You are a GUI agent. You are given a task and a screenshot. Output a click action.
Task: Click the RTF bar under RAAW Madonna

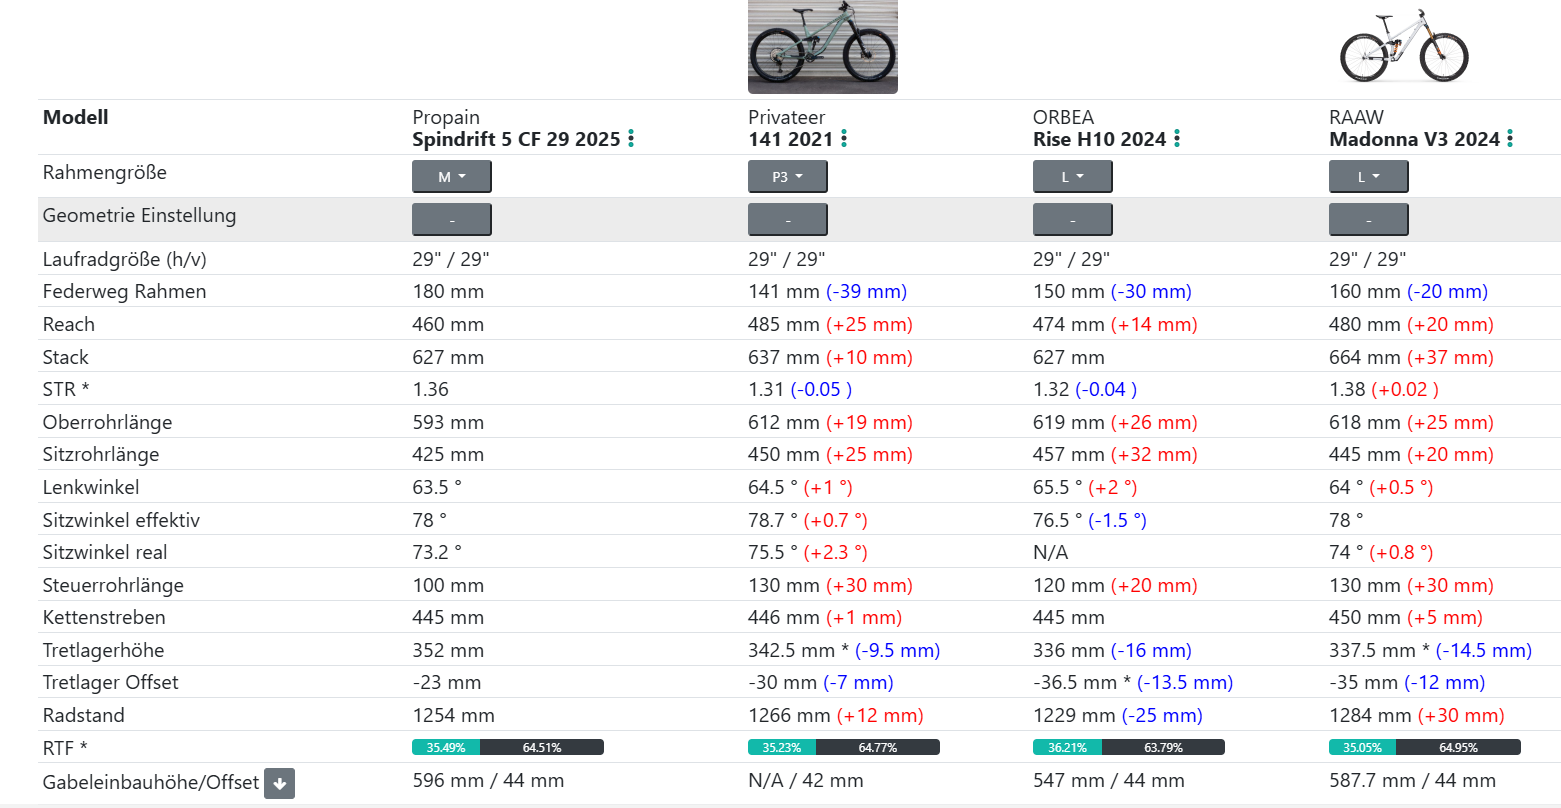[x=1424, y=747]
